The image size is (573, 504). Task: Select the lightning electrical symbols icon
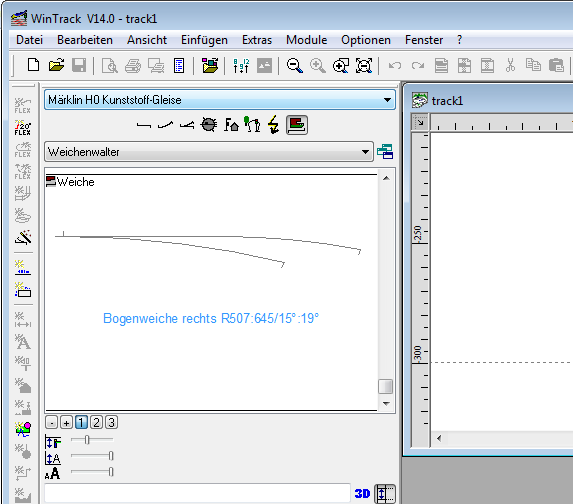273,125
